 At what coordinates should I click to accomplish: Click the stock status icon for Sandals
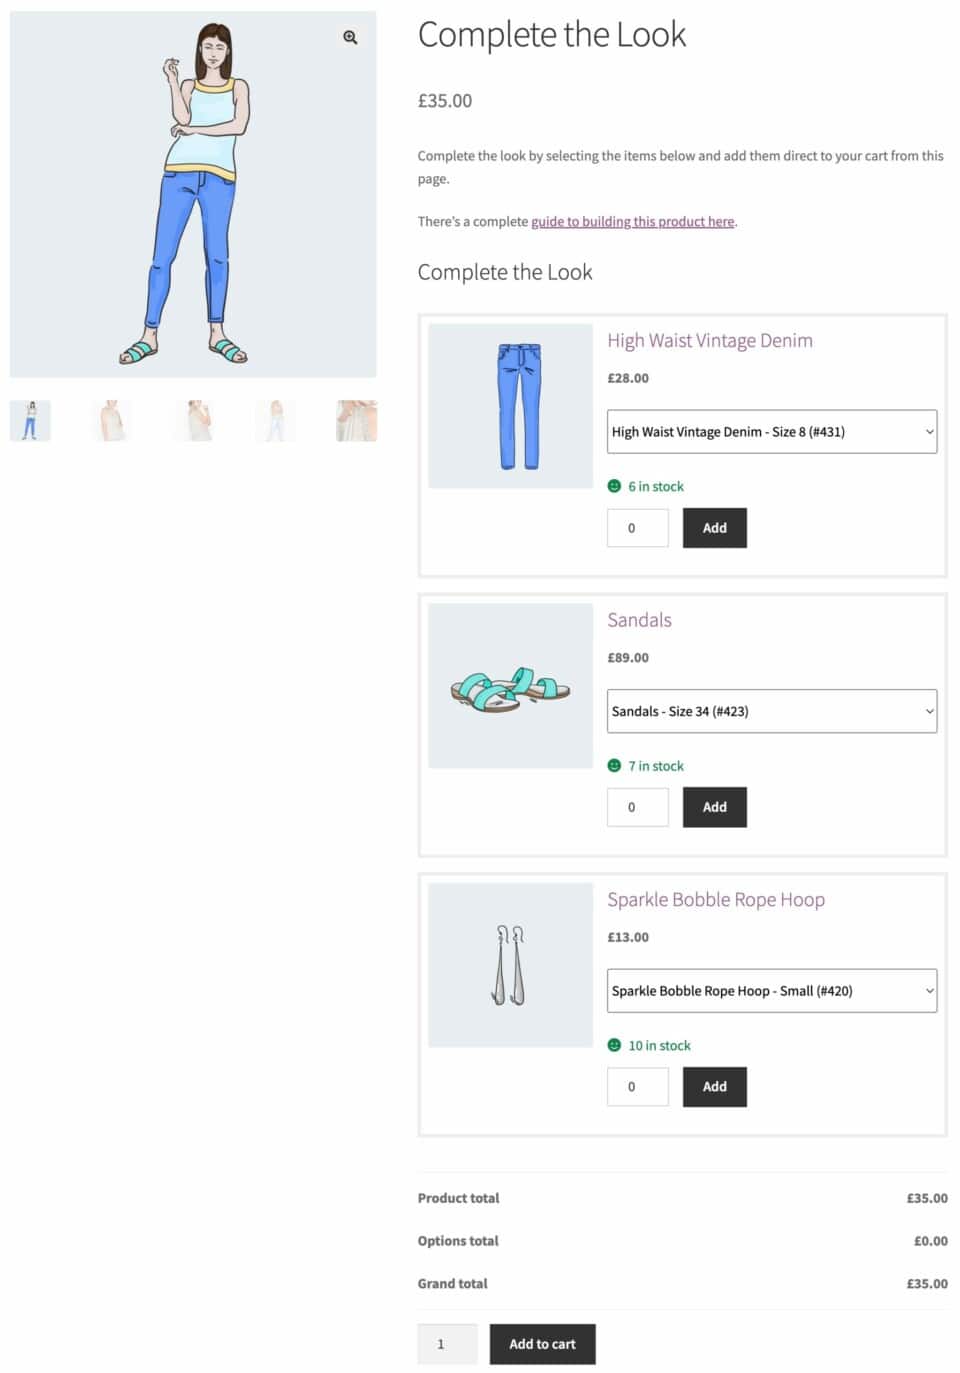(615, 766)
